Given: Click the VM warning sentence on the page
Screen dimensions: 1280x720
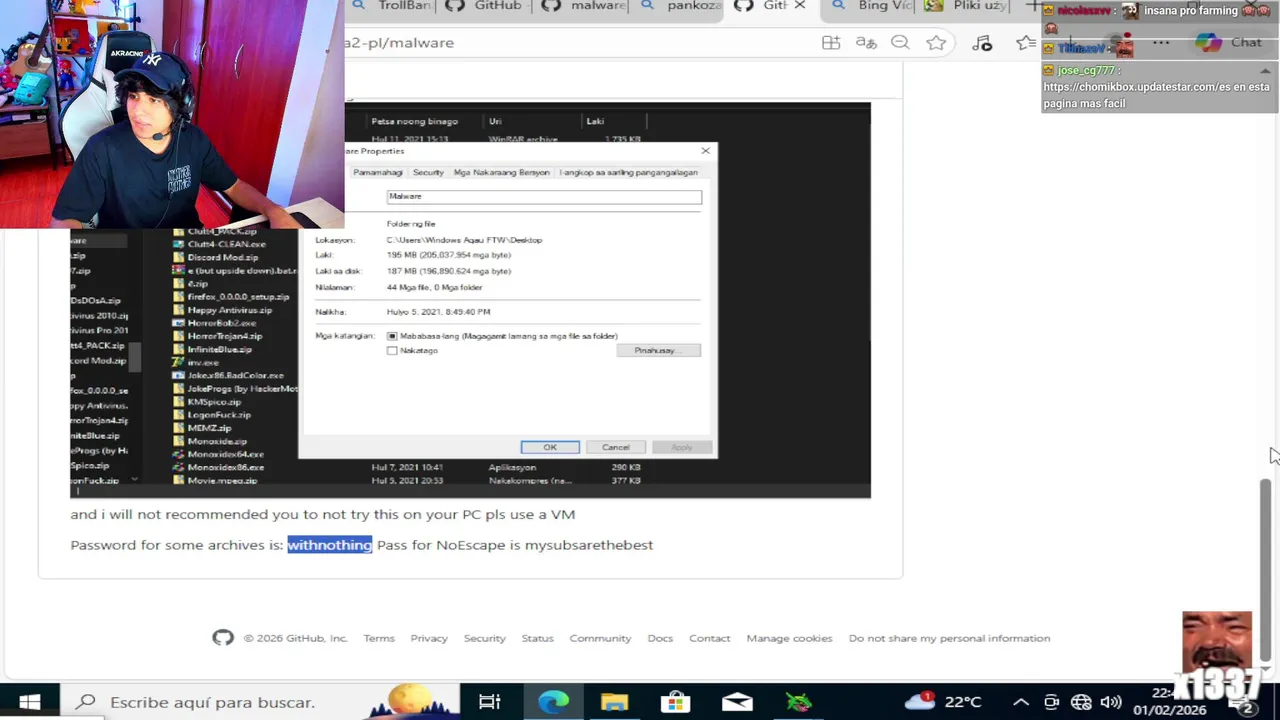Looking at the screenshot, I should [x=322, y=514].
